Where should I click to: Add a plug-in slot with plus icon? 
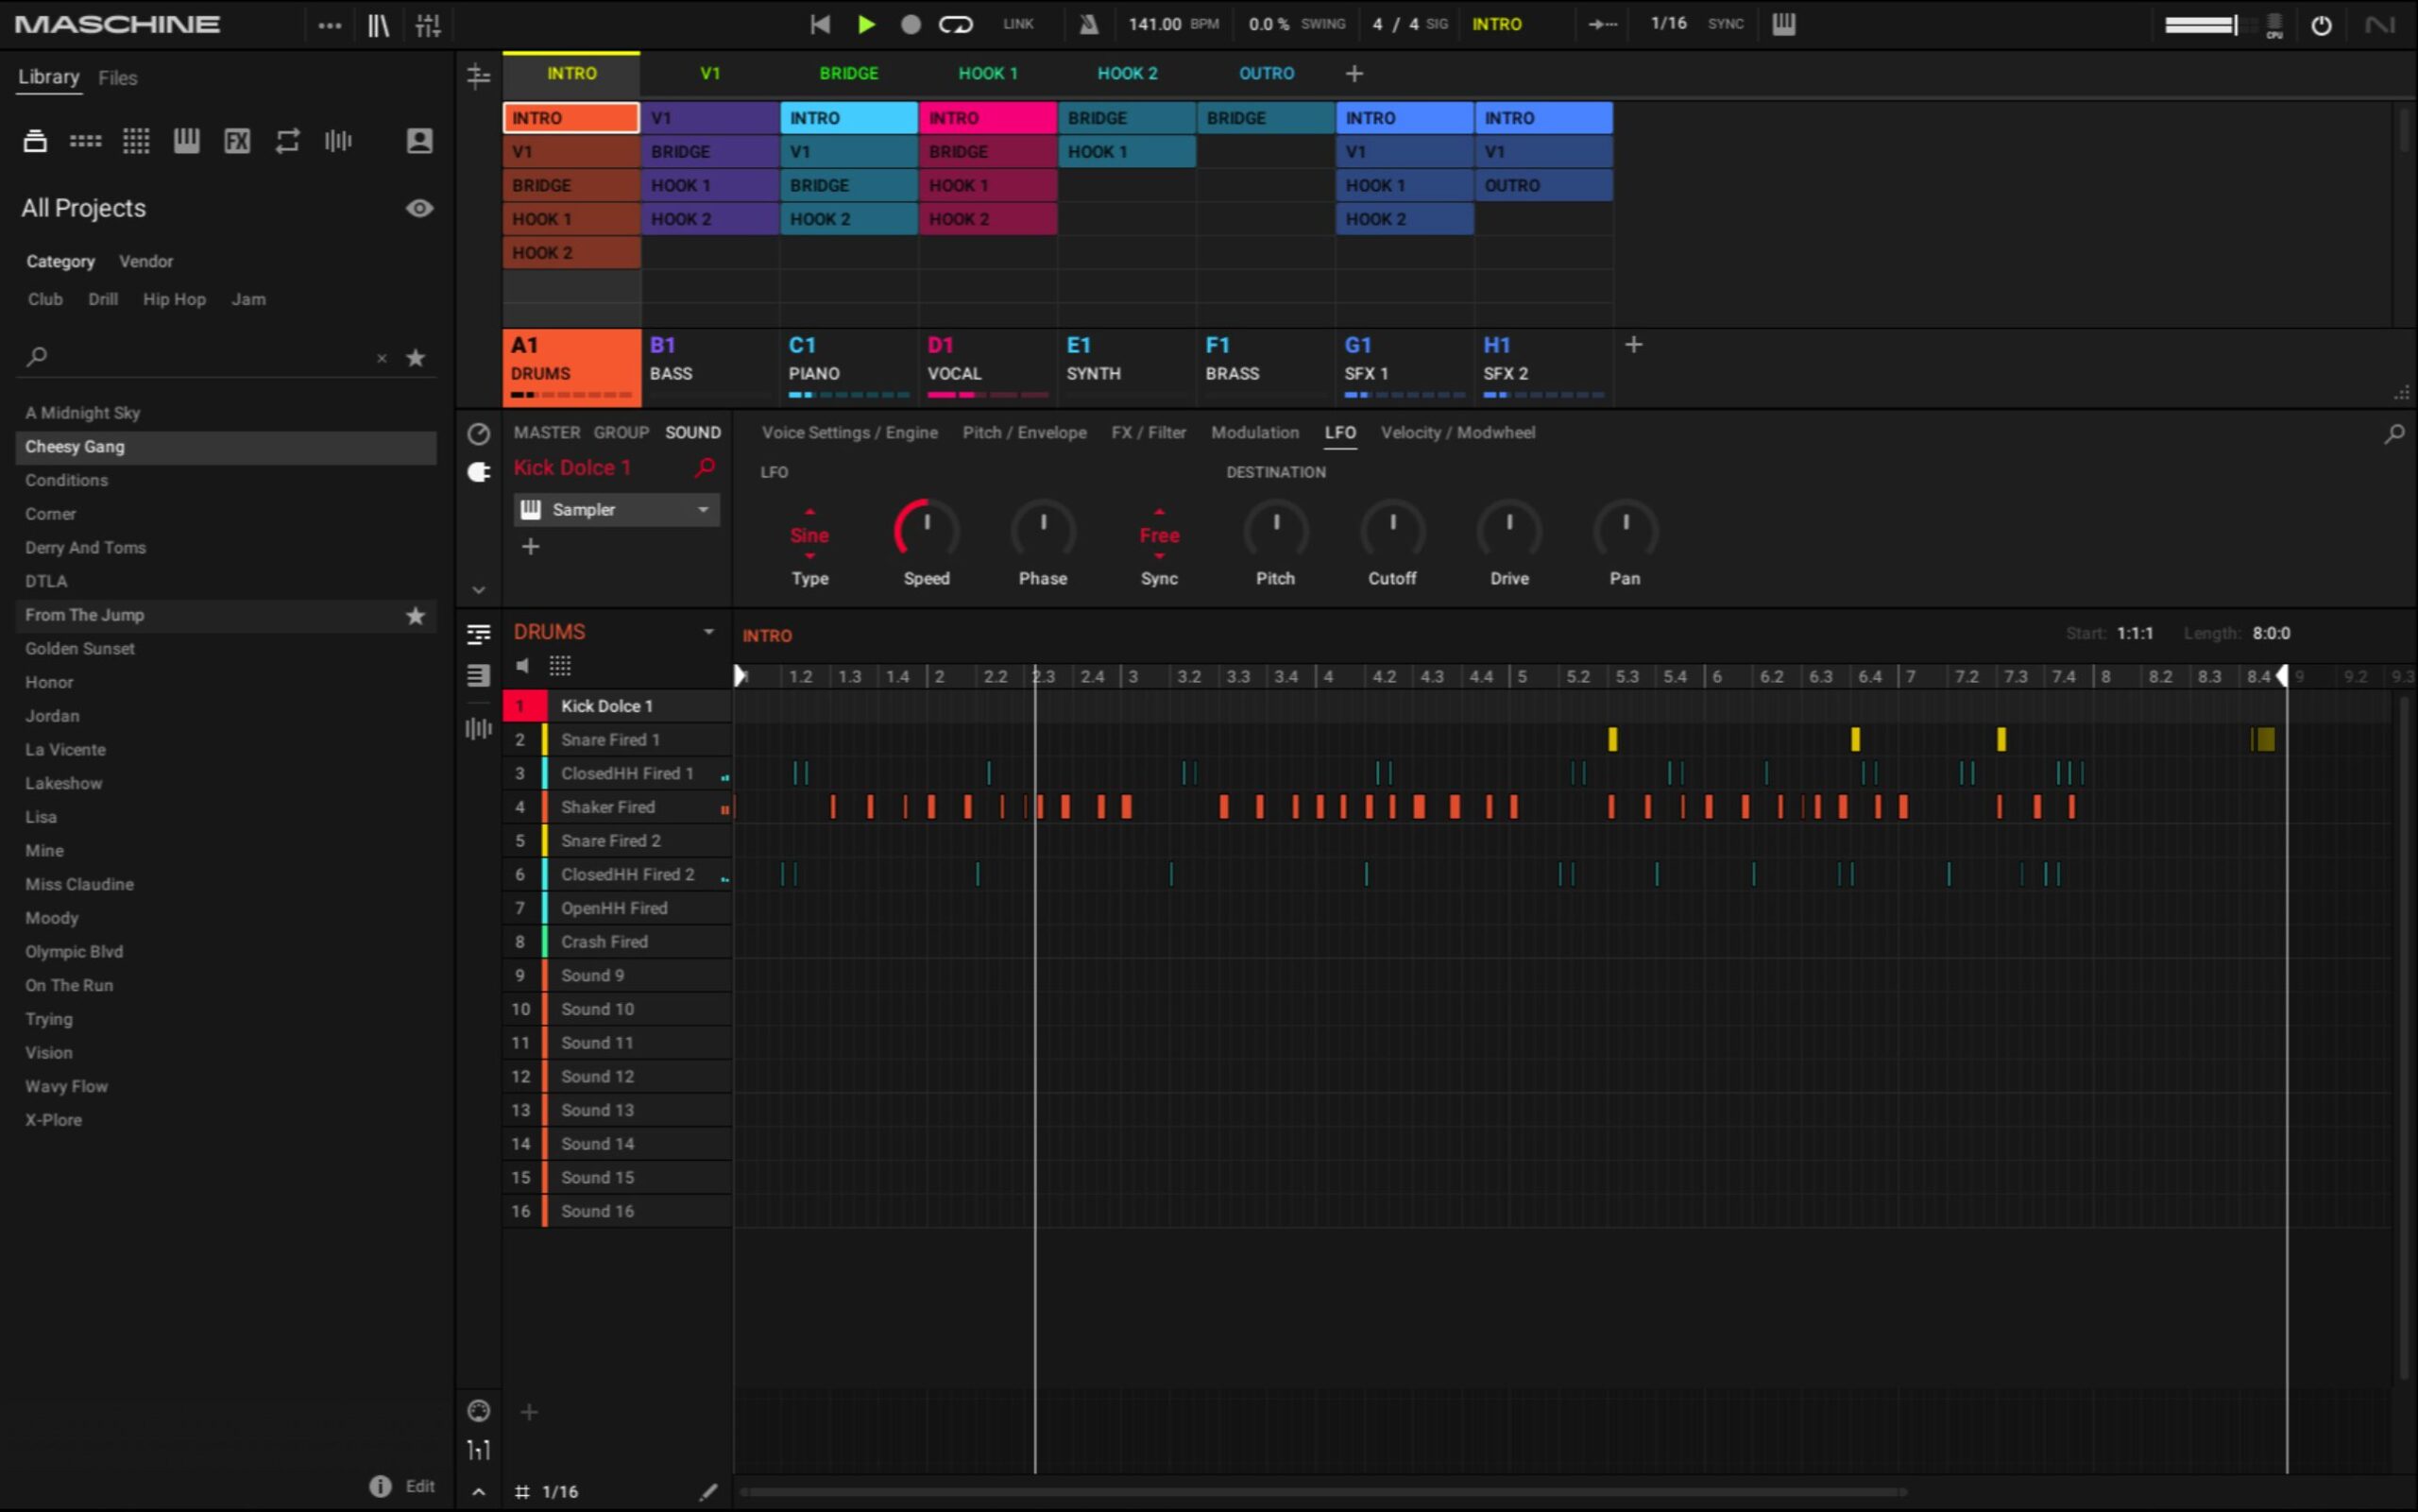531,546
